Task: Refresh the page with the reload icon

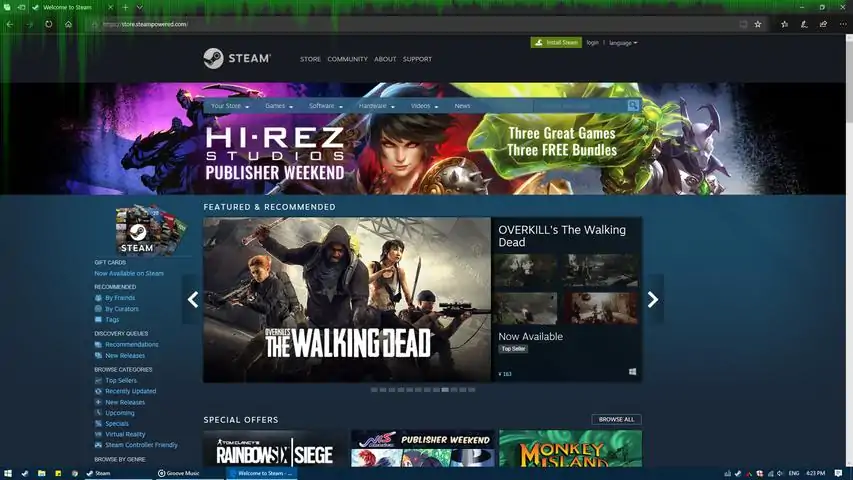Action: (49, 24)
